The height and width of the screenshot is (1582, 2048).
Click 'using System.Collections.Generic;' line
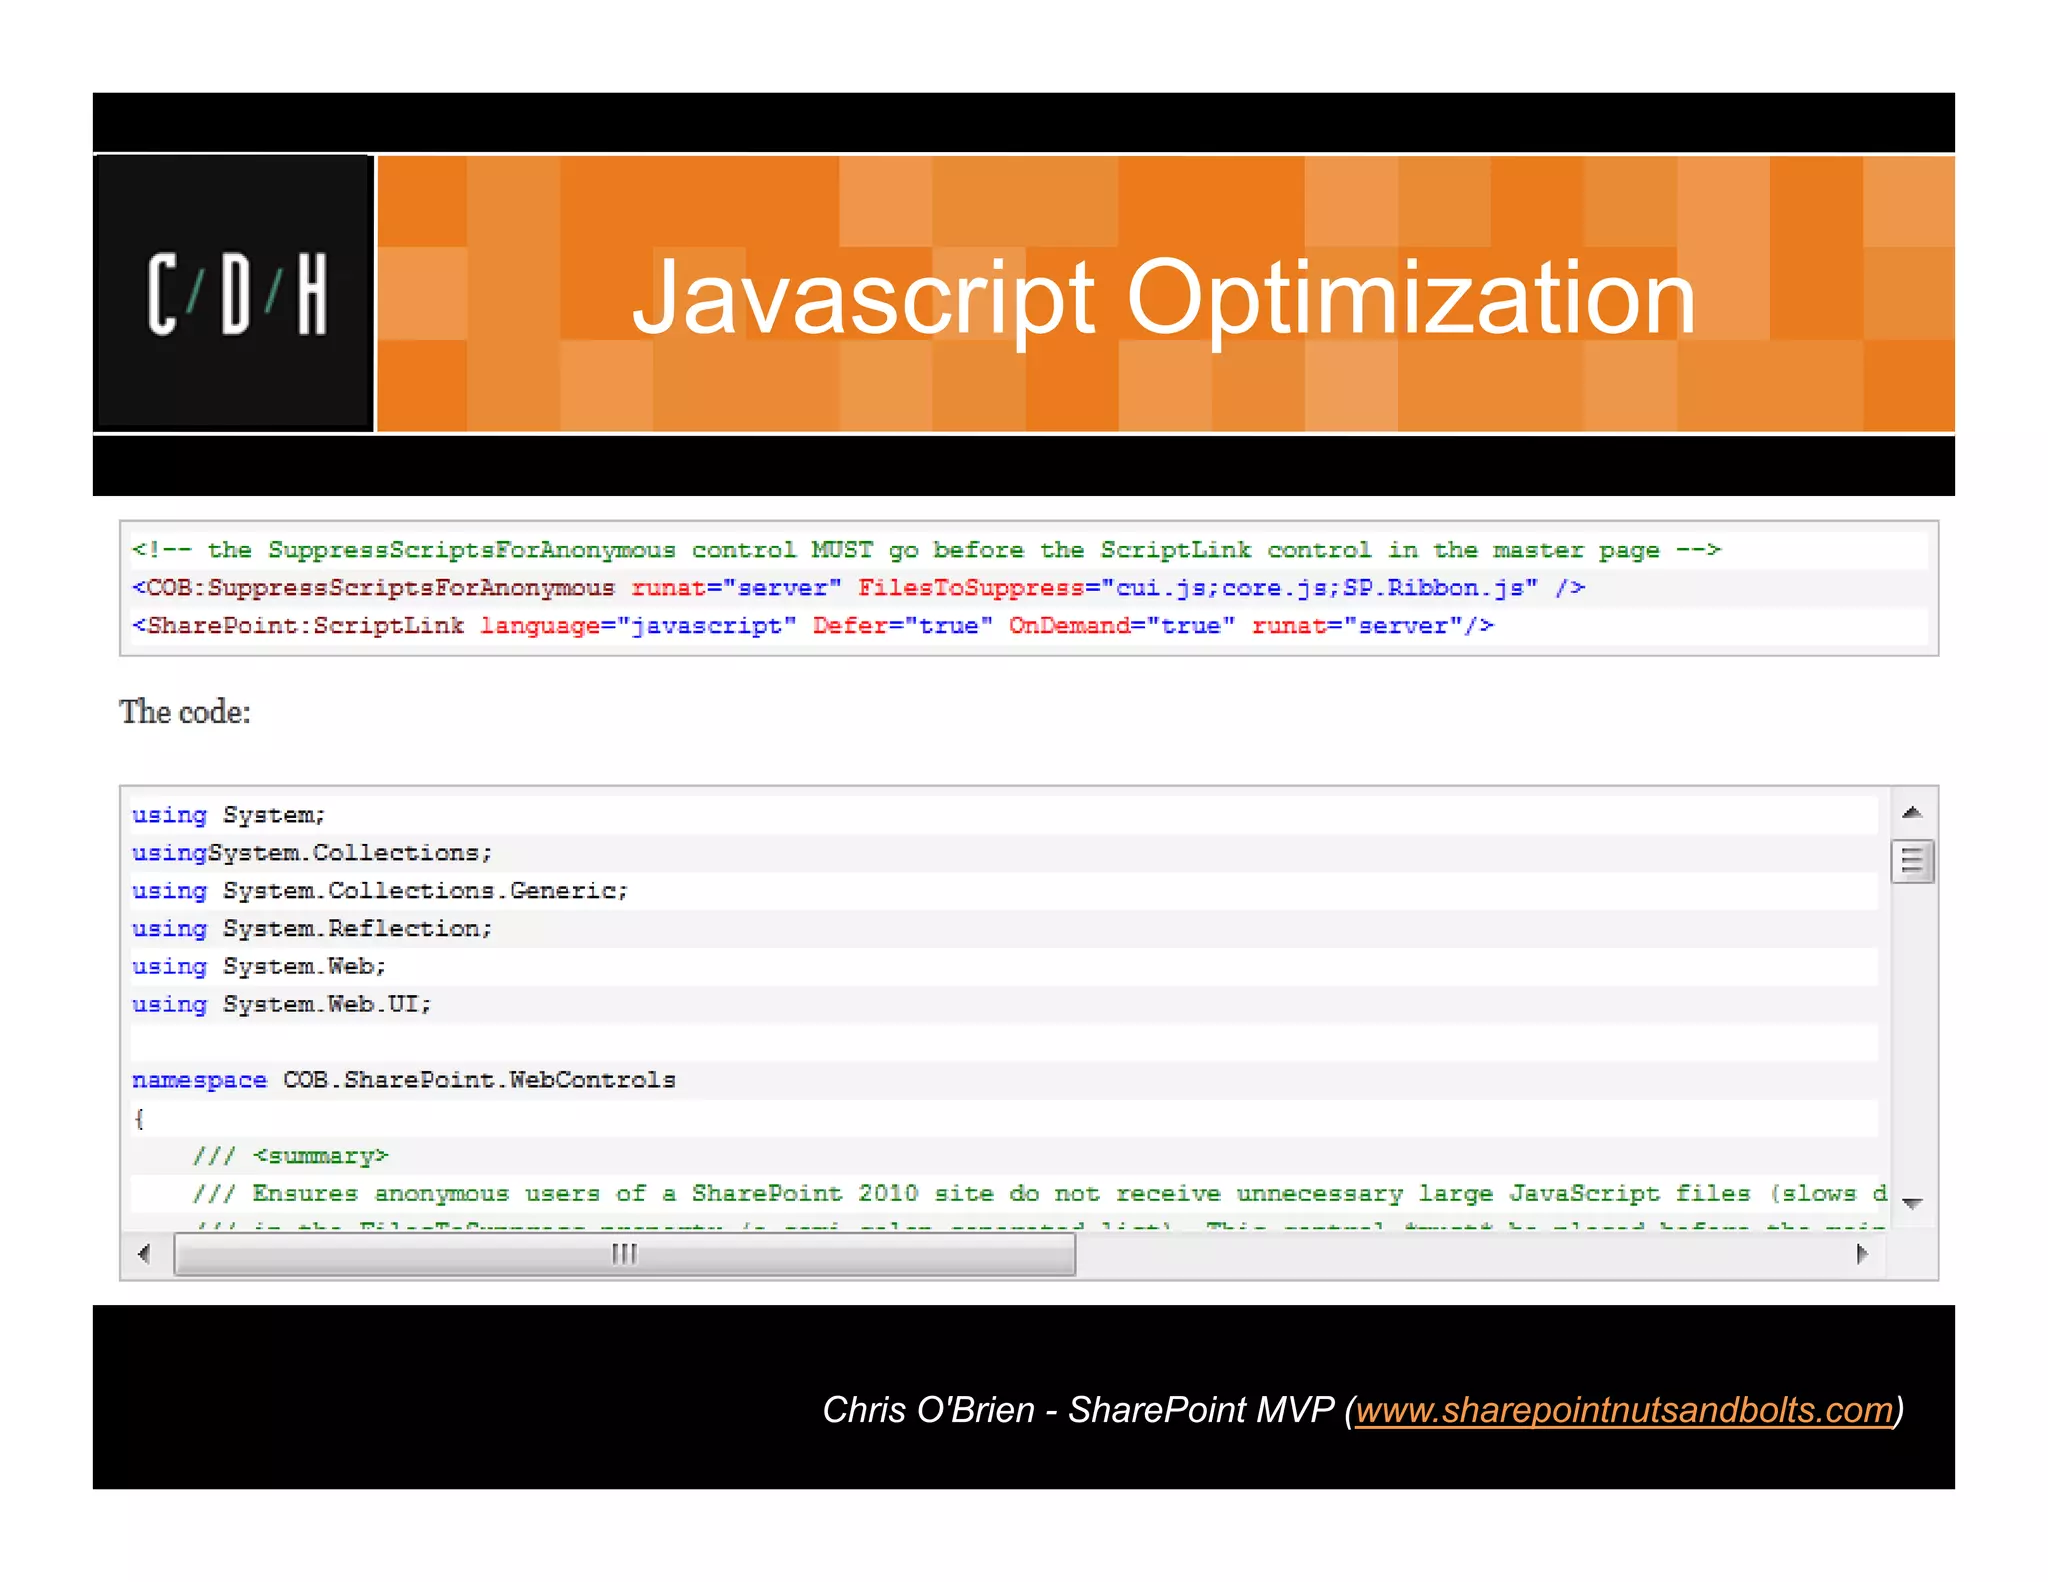(x=380, y=891)
